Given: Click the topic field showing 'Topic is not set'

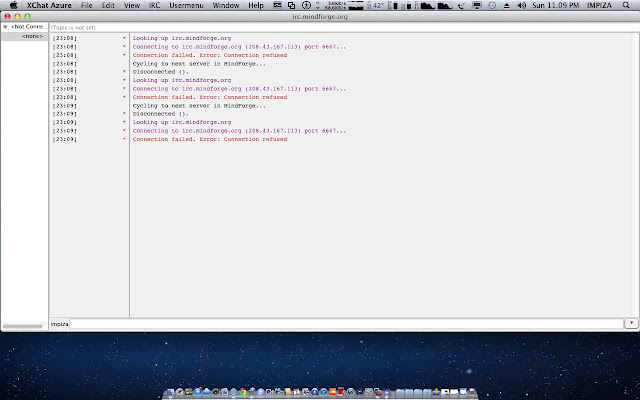Looking at the screenshot, I should [344, 27].
